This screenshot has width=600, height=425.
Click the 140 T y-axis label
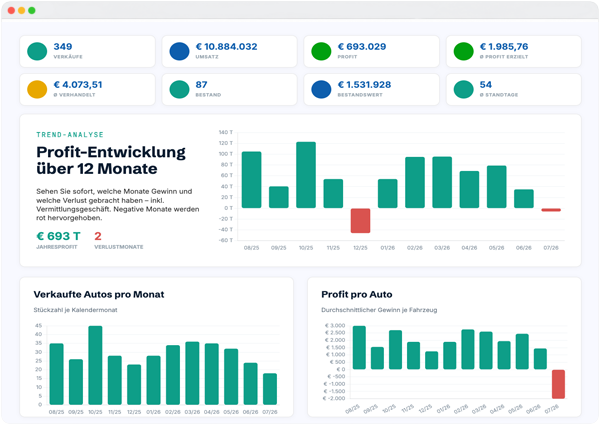pos(226,132)
